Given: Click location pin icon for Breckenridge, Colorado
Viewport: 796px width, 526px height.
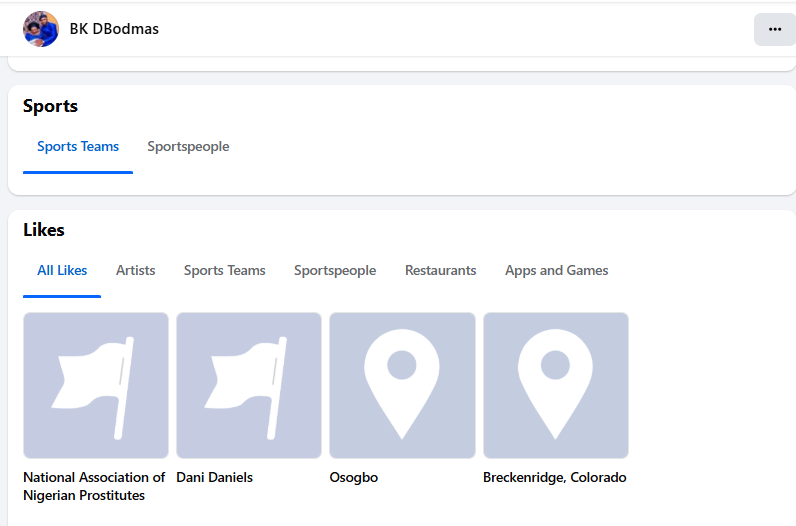Looking at the screenshot, I should [x=555, y=386].
